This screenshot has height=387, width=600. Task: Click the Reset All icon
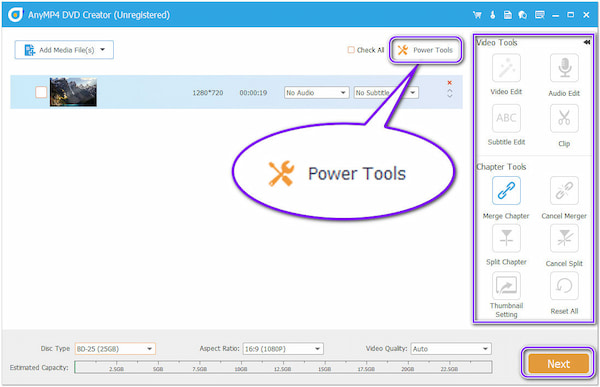click(x=564, y=286)
